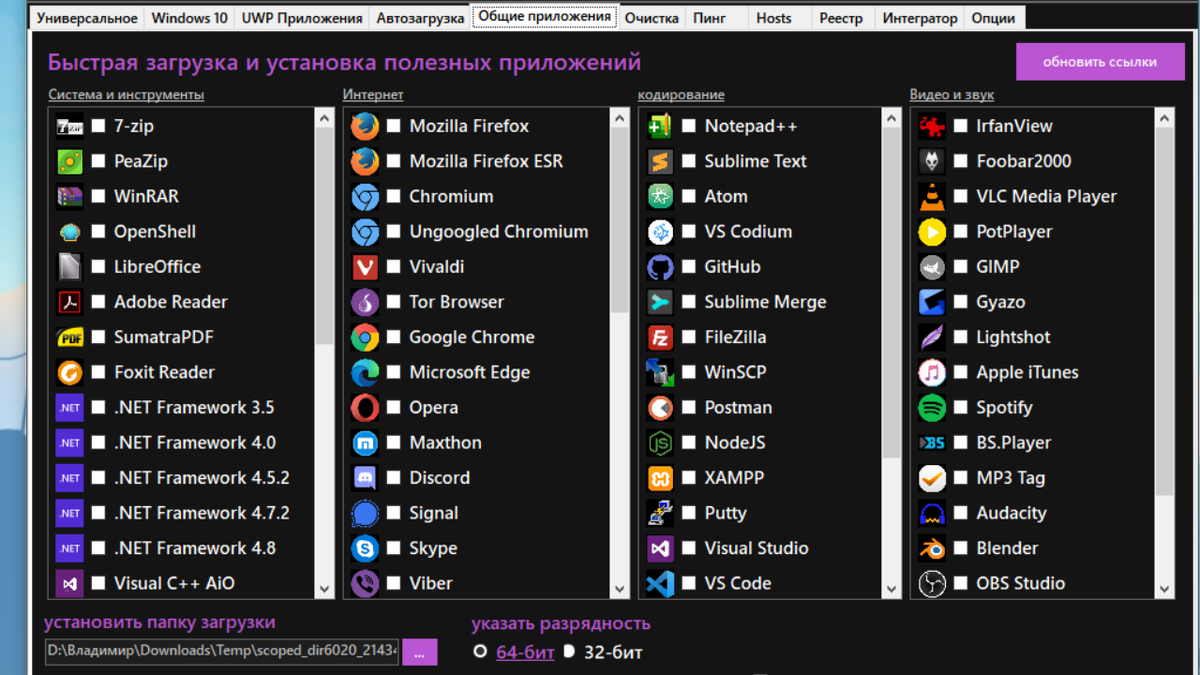The width and height of the screenshot is (1200, 675).
Task: Open the Windows 10 tab
Action: (x=189, y=18)
